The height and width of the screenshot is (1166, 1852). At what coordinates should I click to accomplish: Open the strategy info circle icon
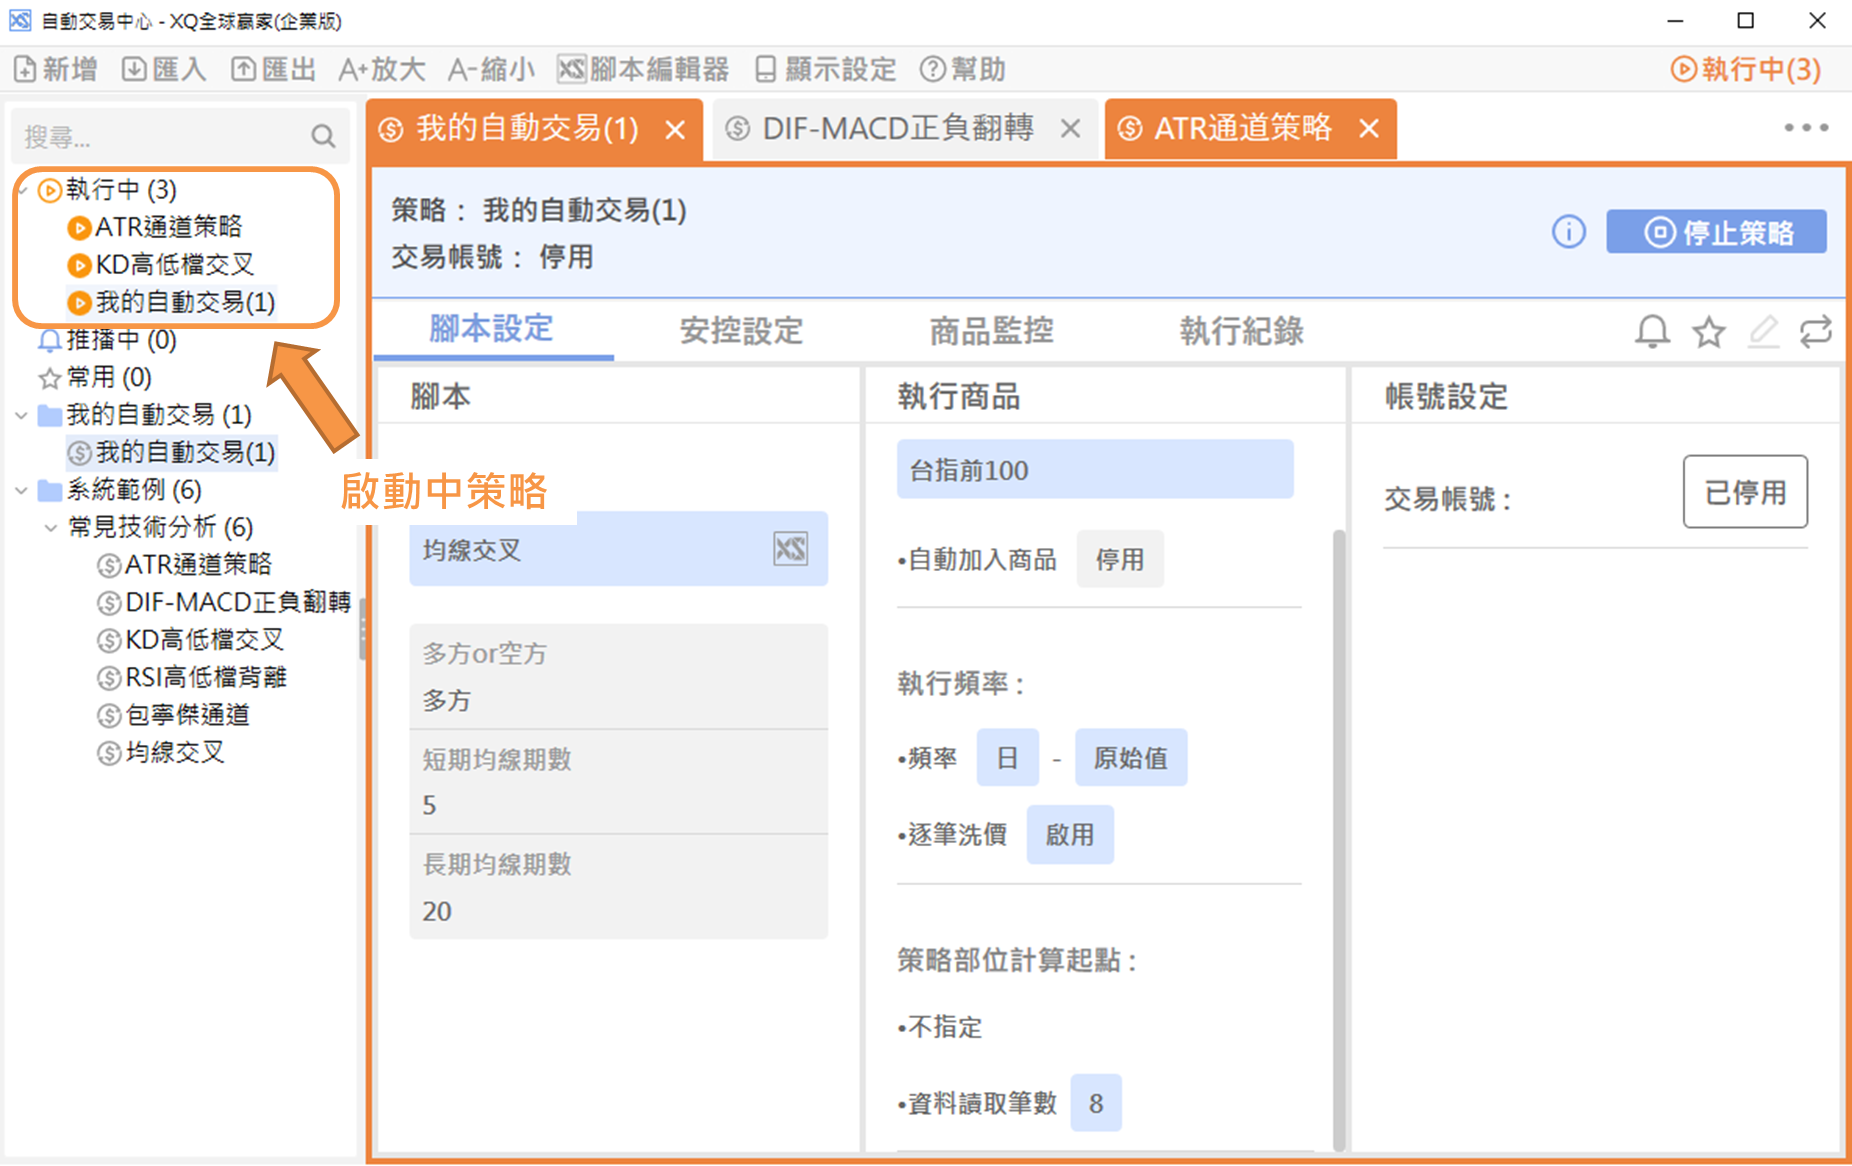pos(1568,232)
